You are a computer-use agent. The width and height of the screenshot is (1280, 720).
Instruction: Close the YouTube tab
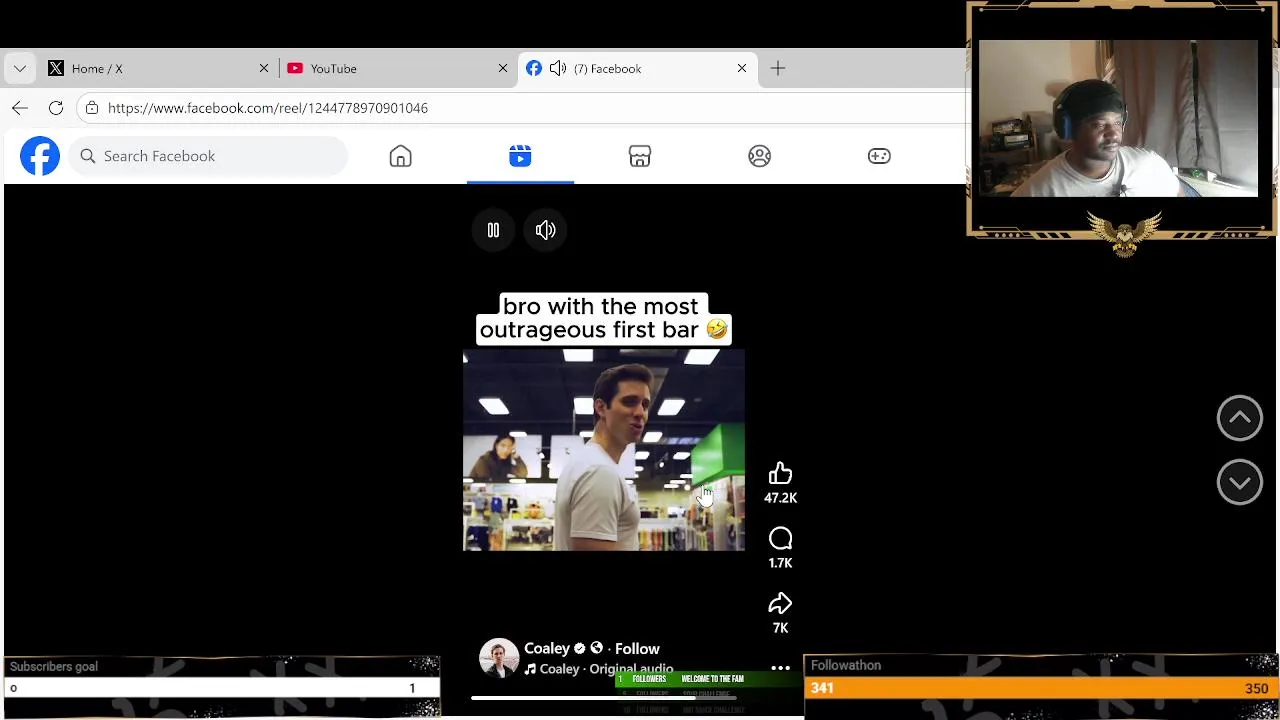(503, 68)
